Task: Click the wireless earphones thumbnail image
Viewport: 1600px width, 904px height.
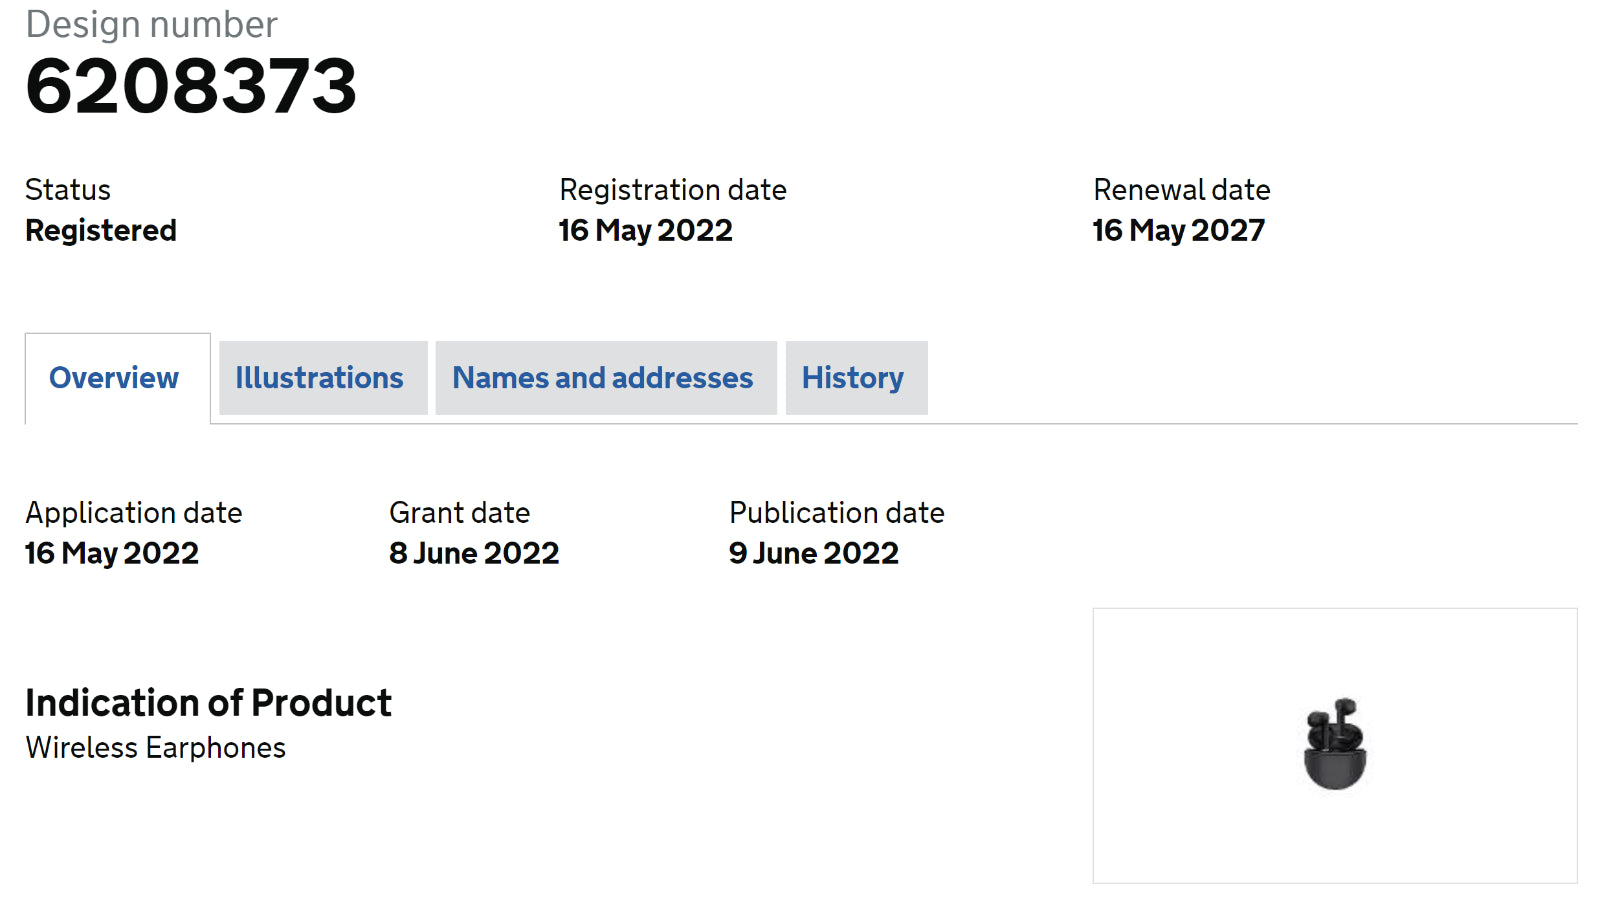Action: pyautogui.click(x=1335, y=744)
